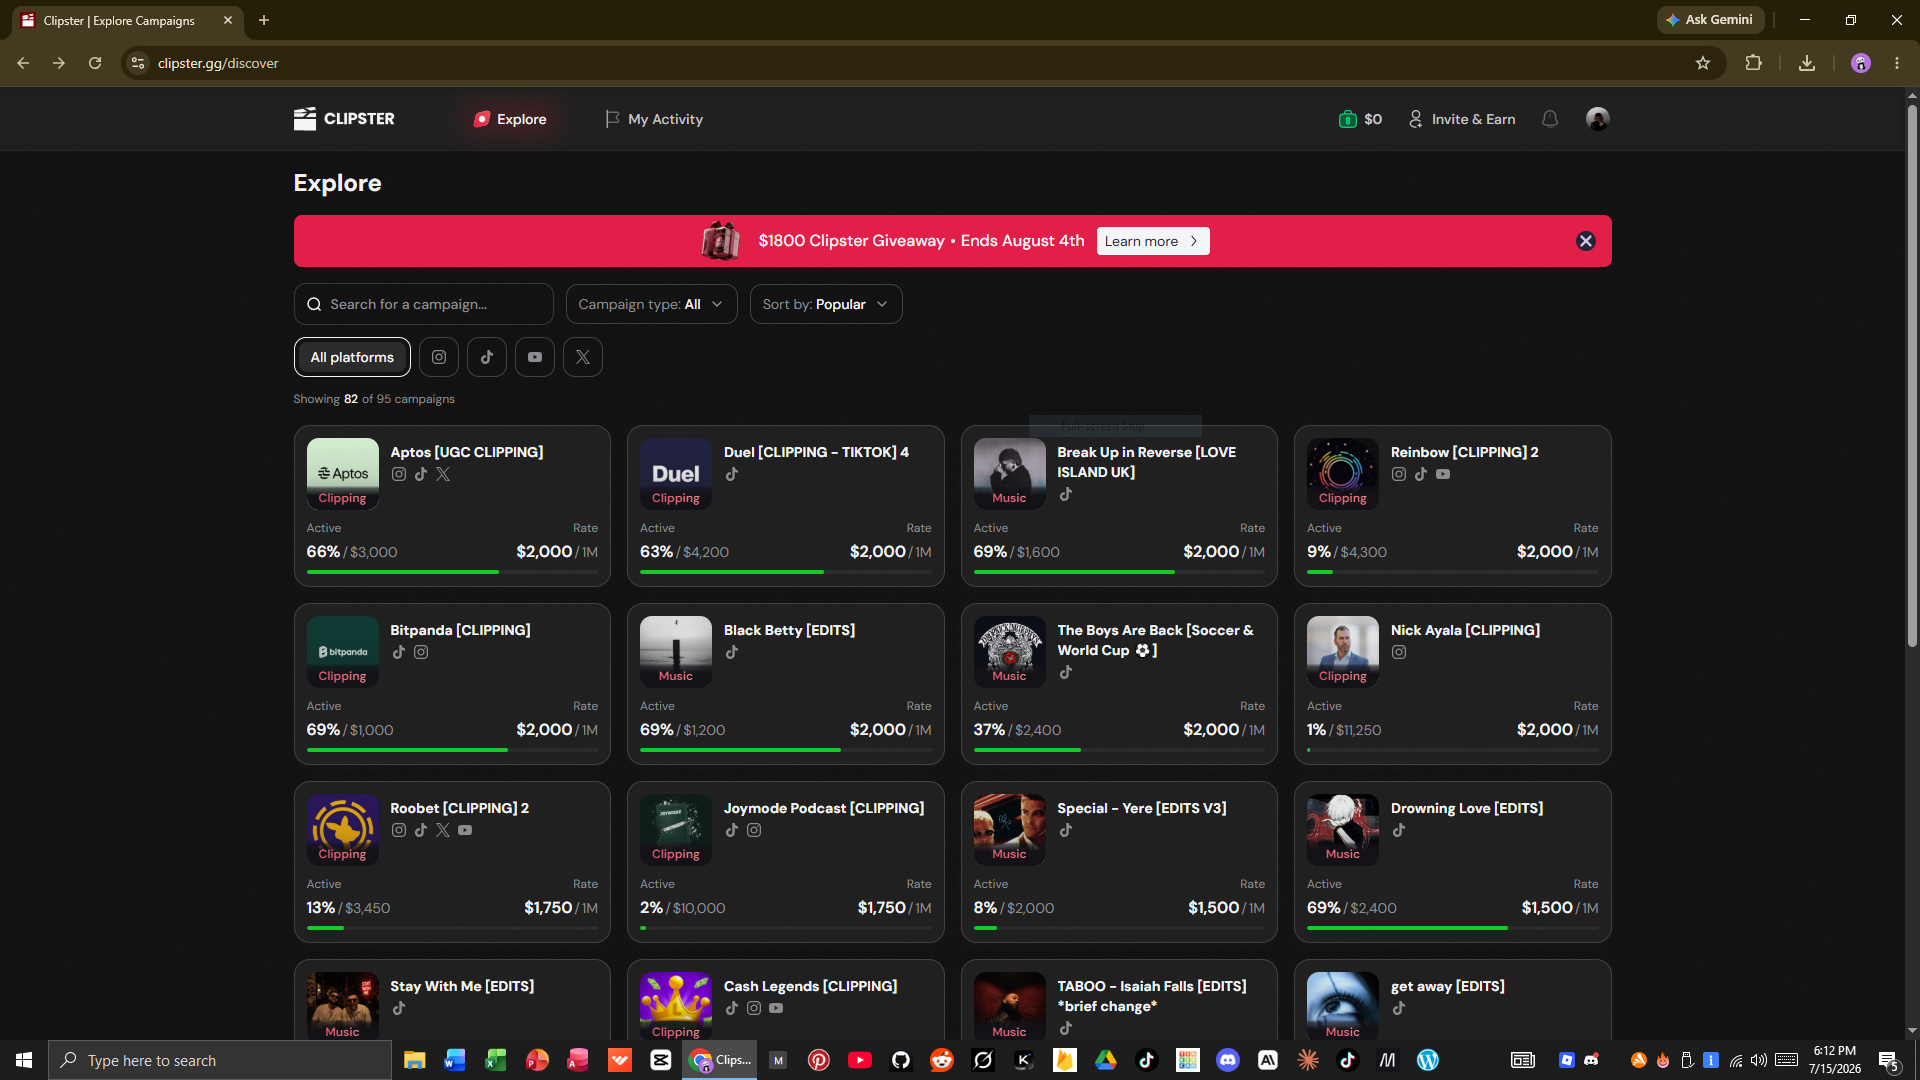Open Discord from the taskbar
1920x1080 pixels.
click(x=1228, y=1060)
